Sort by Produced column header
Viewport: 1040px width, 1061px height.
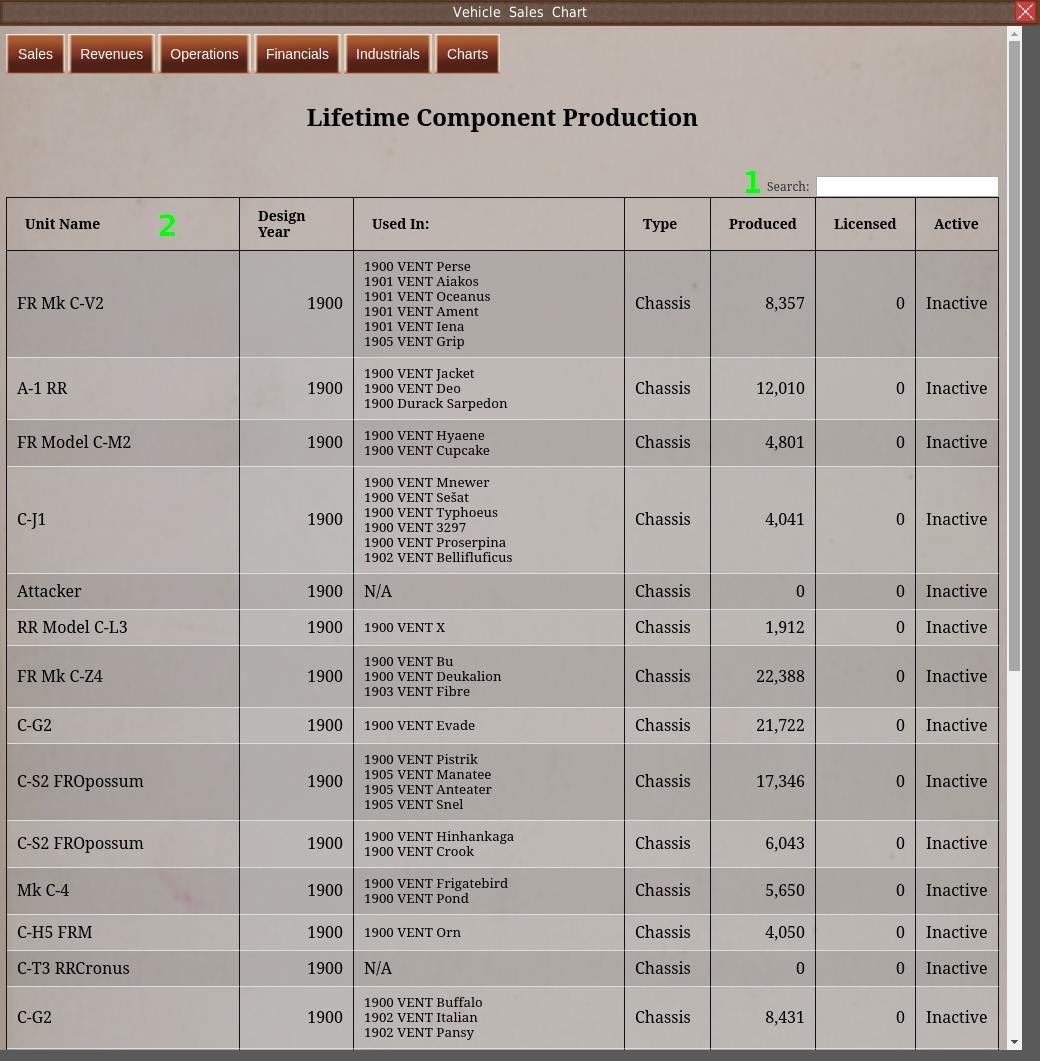(x=762, y=224)
